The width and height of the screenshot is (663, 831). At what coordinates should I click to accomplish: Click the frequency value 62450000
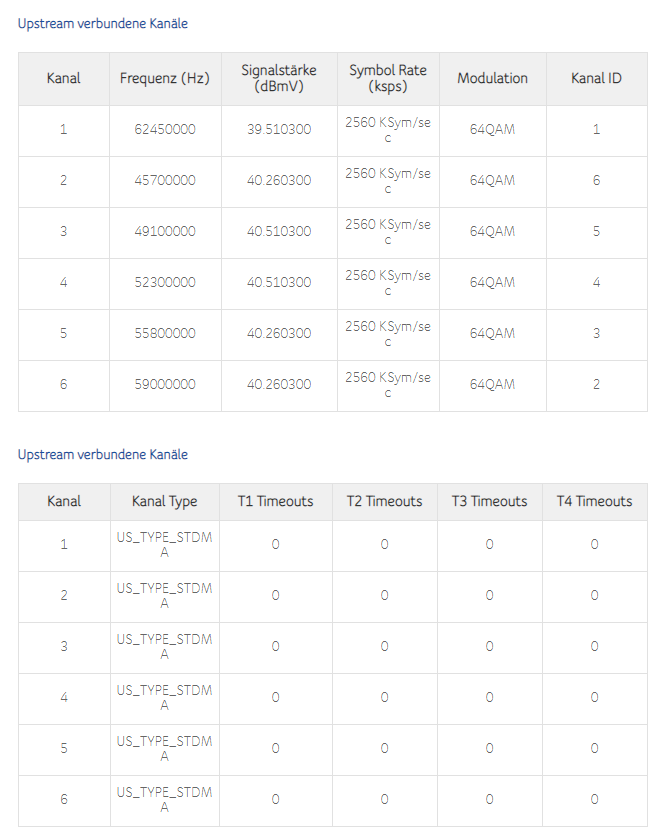[165, 130]
